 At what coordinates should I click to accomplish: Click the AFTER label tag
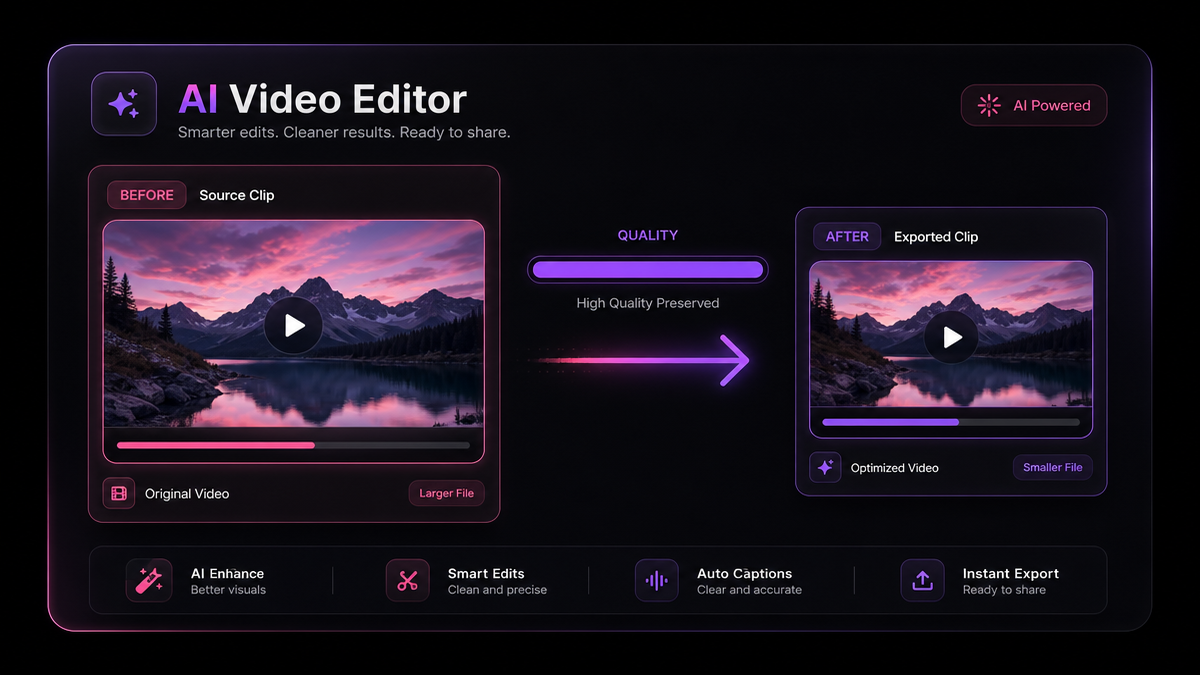point(847,237)
